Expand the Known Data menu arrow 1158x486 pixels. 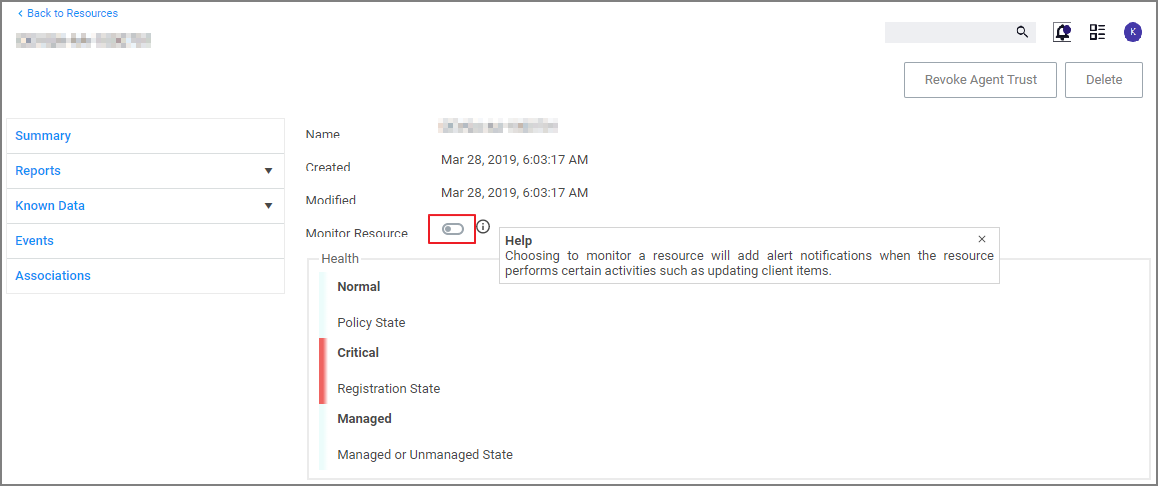click(269, 206)
